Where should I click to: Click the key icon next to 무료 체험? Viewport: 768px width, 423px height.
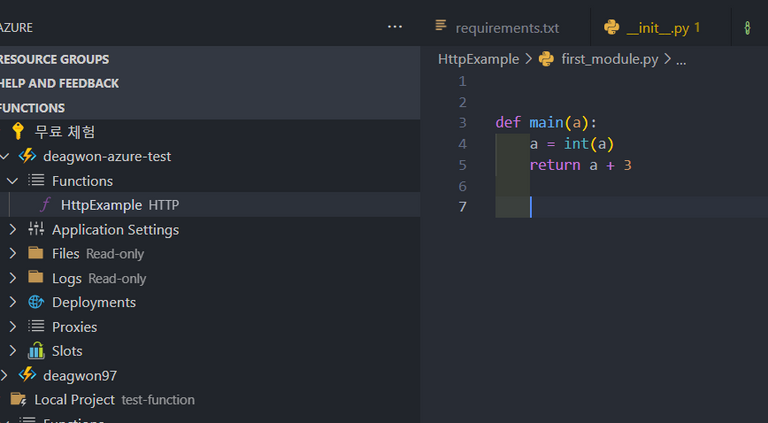pyautogui.click(x=18, y=131)
